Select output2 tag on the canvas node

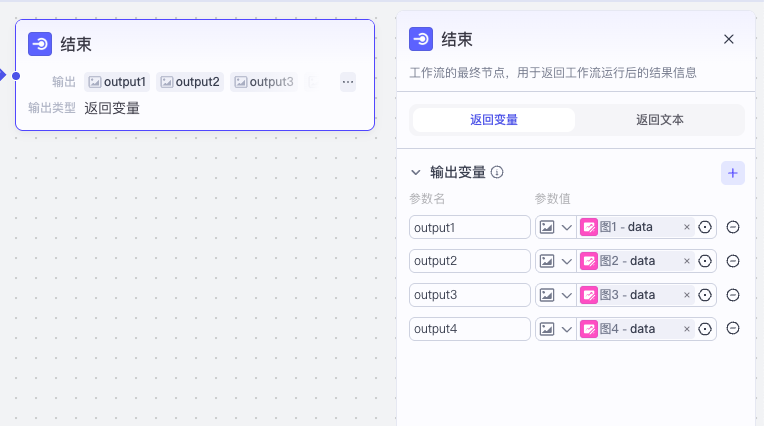190,82
